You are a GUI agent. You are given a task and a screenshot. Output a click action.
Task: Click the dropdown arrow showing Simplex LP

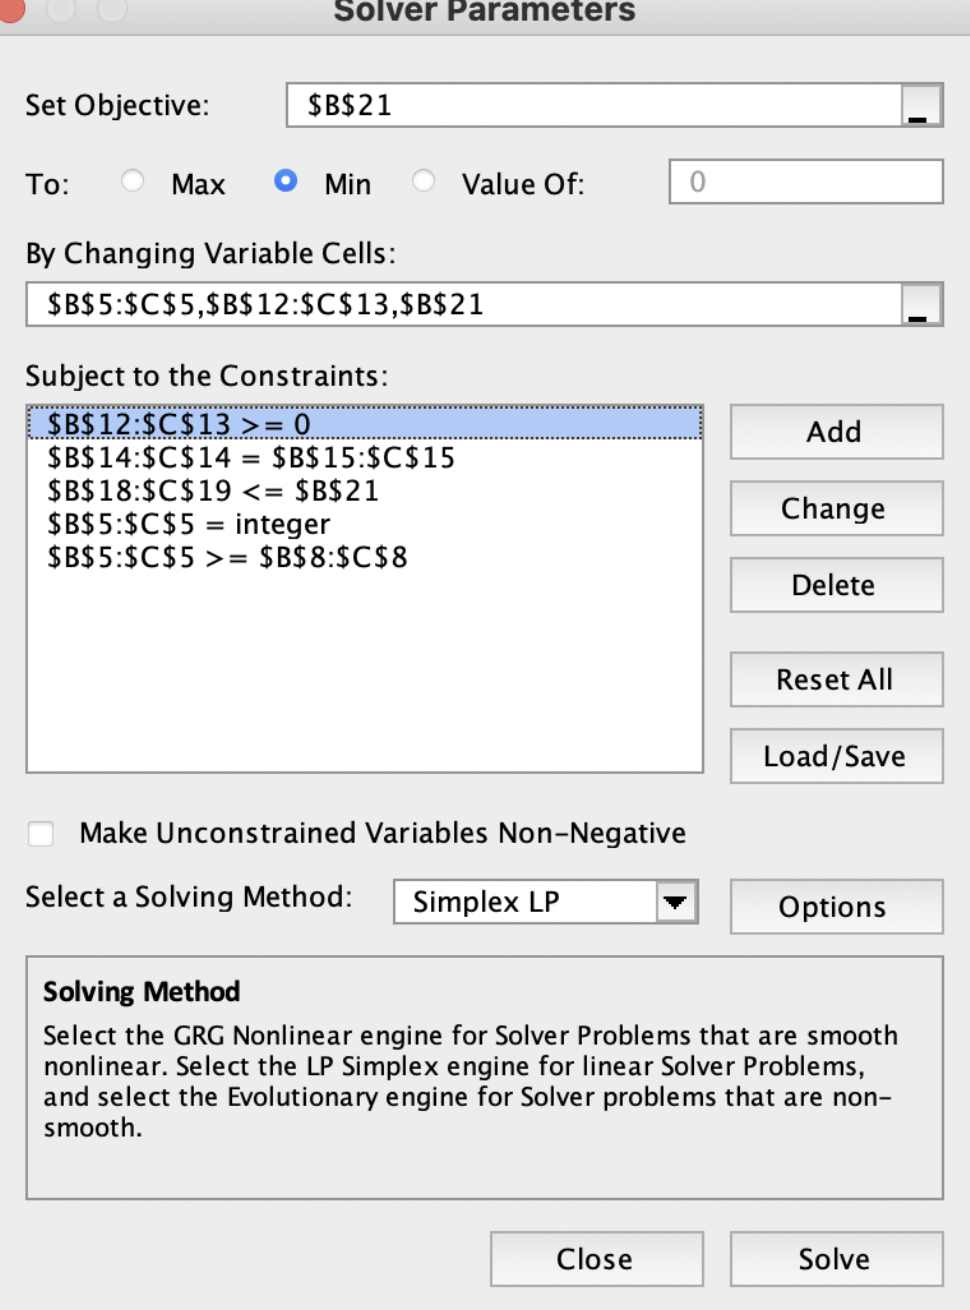[x=675, y=901]
